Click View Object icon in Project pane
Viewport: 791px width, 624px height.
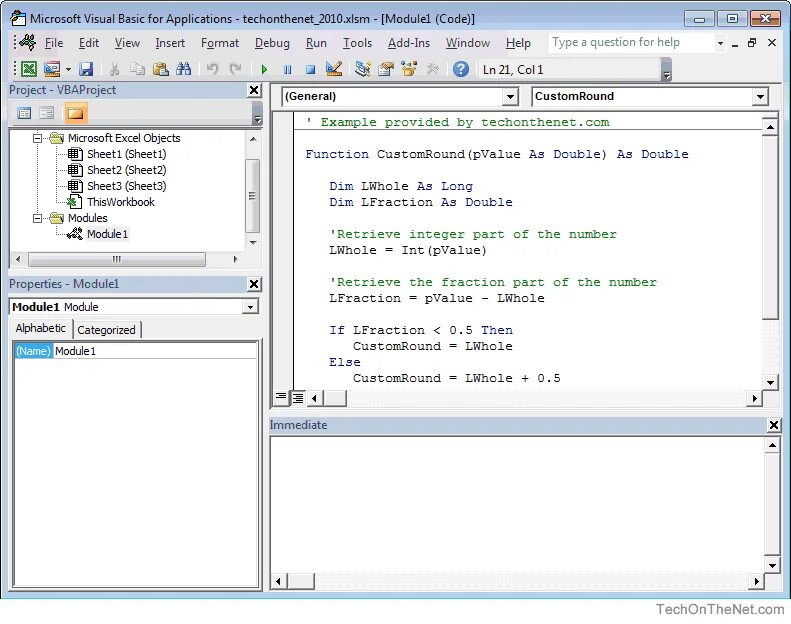tap(46, 112)
